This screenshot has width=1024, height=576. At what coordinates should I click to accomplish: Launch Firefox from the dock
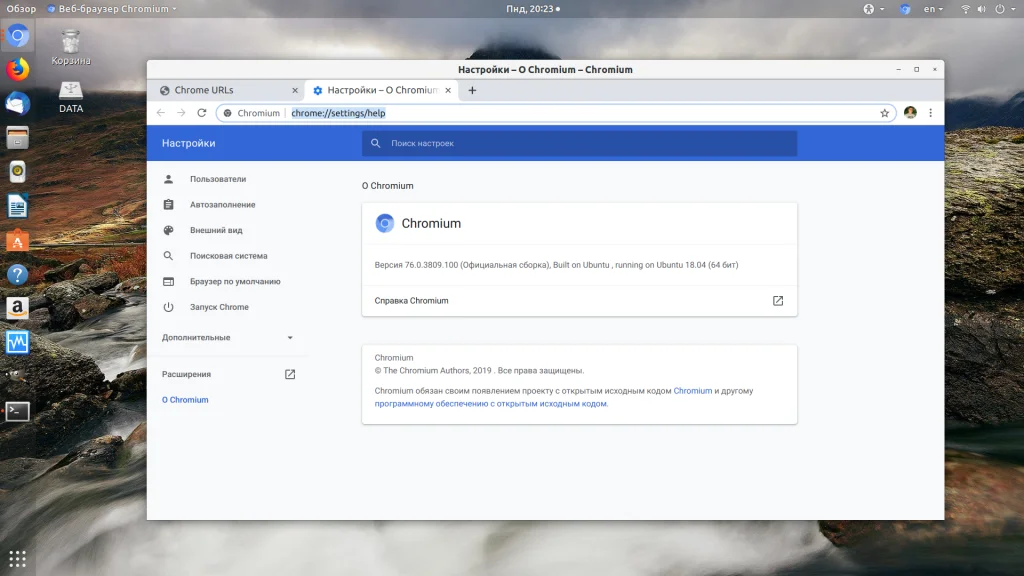click(x=18, y=70)
